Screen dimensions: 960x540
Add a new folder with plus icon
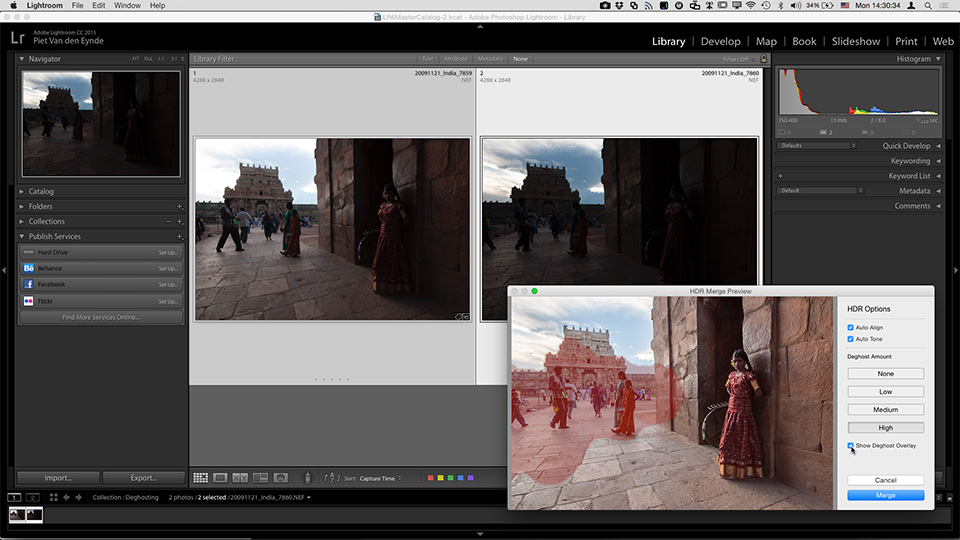pos(179,206)
